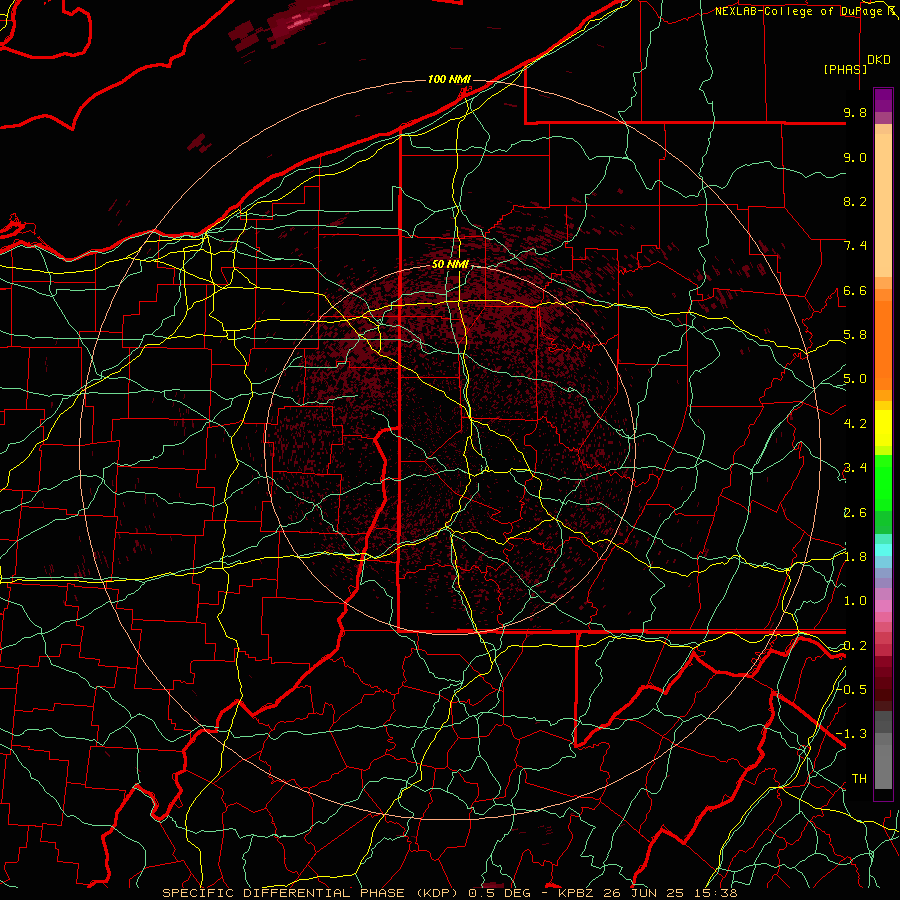Select the 4.2 scale value
Image resolution: width=900 pixels, height=900 pixels.
[x=855, y=424]
